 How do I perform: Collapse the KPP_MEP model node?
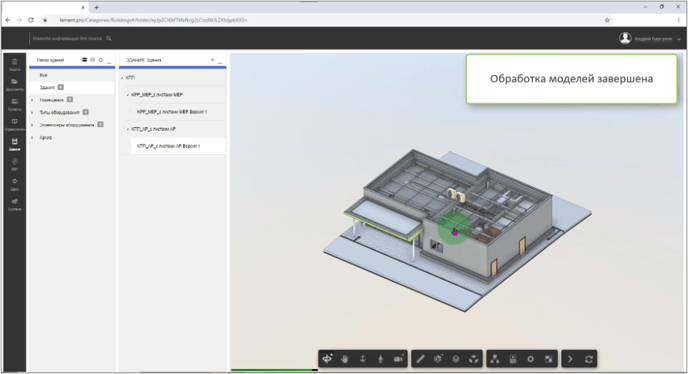(128, 95)
